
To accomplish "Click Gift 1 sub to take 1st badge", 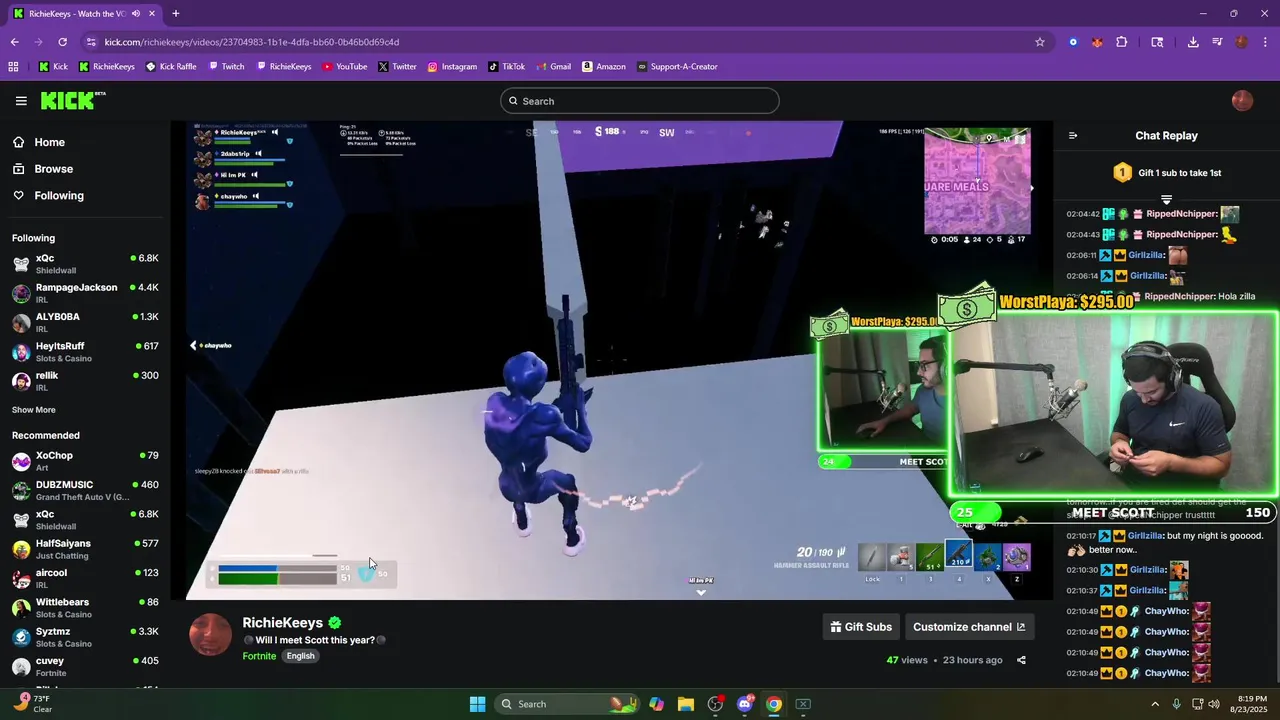I will [x=1166, y=173].
